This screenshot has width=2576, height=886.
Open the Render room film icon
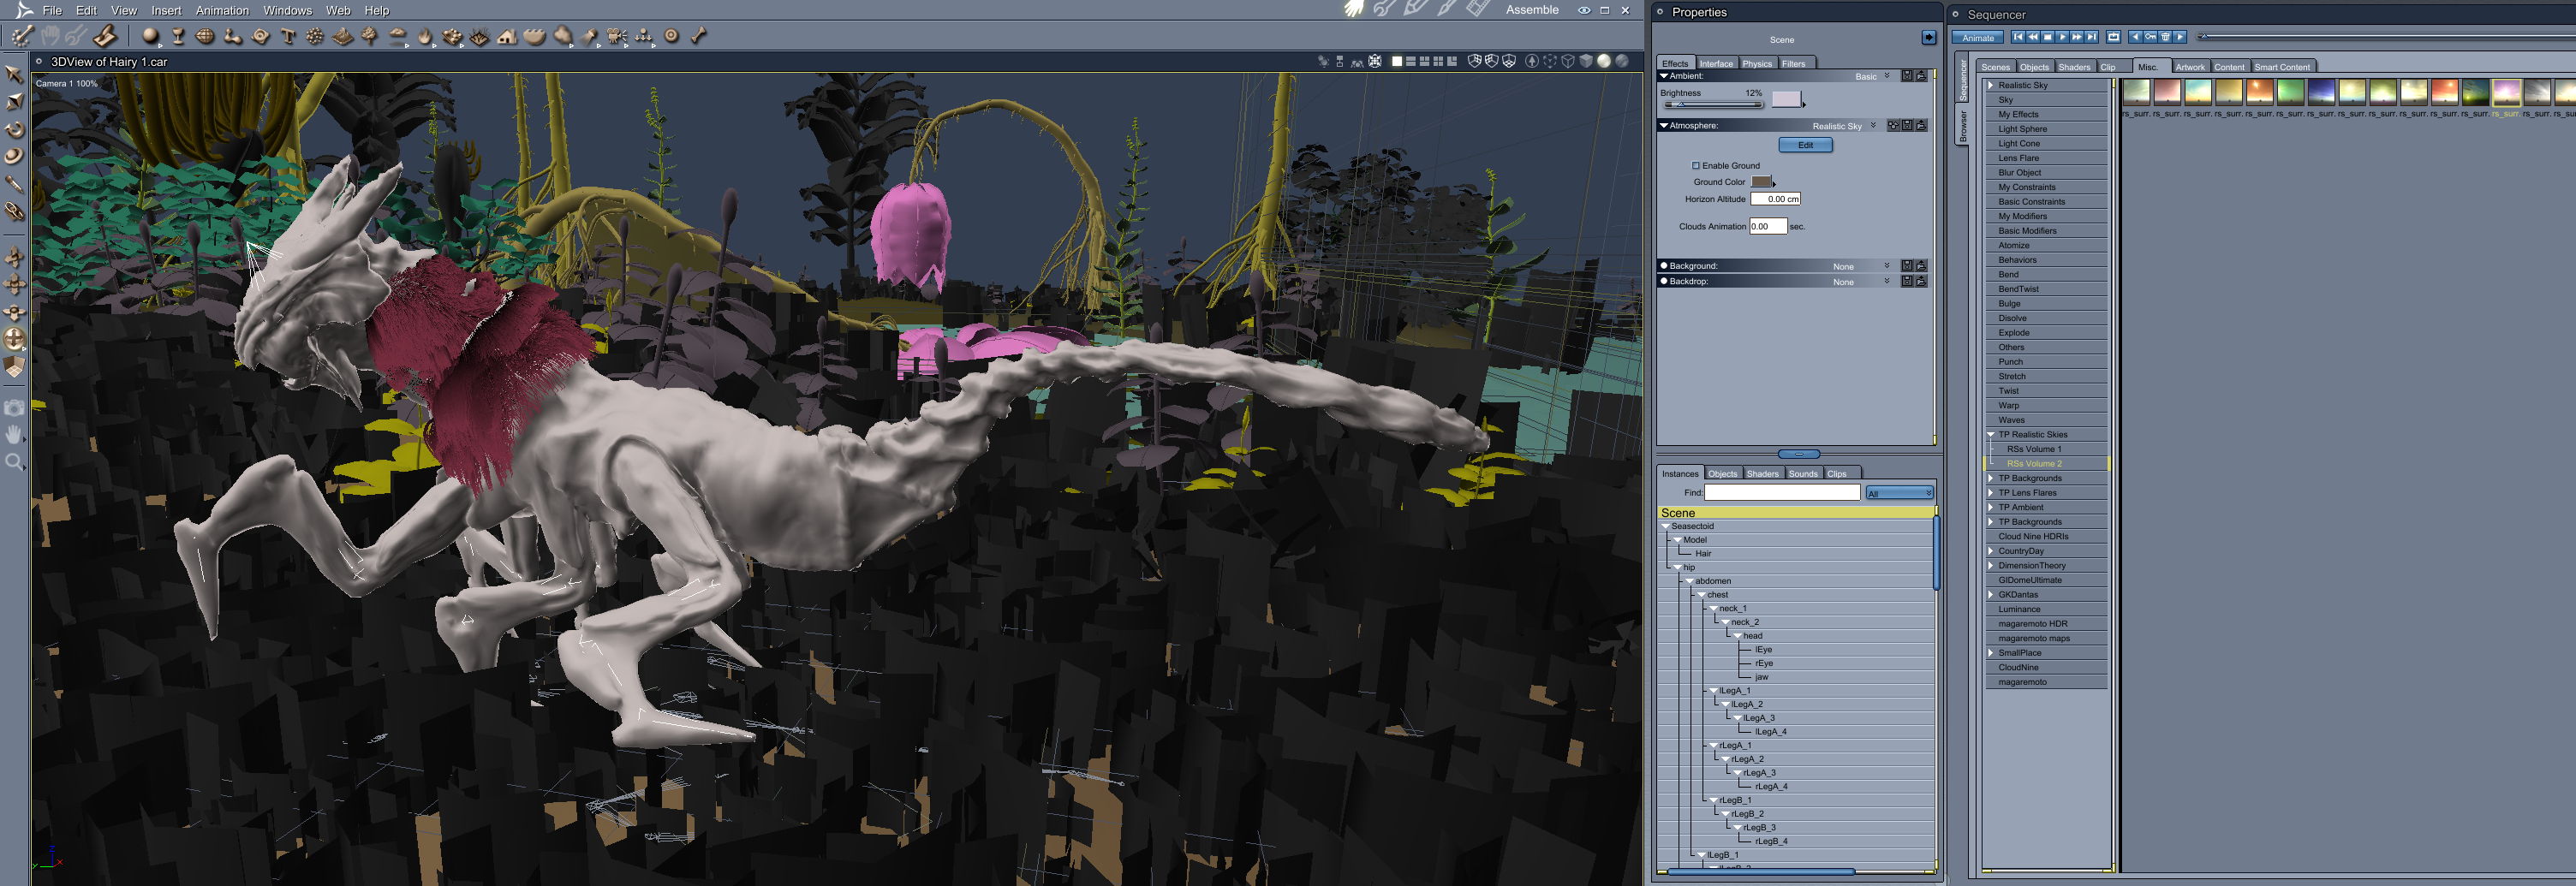click(x=1479, y=9)
